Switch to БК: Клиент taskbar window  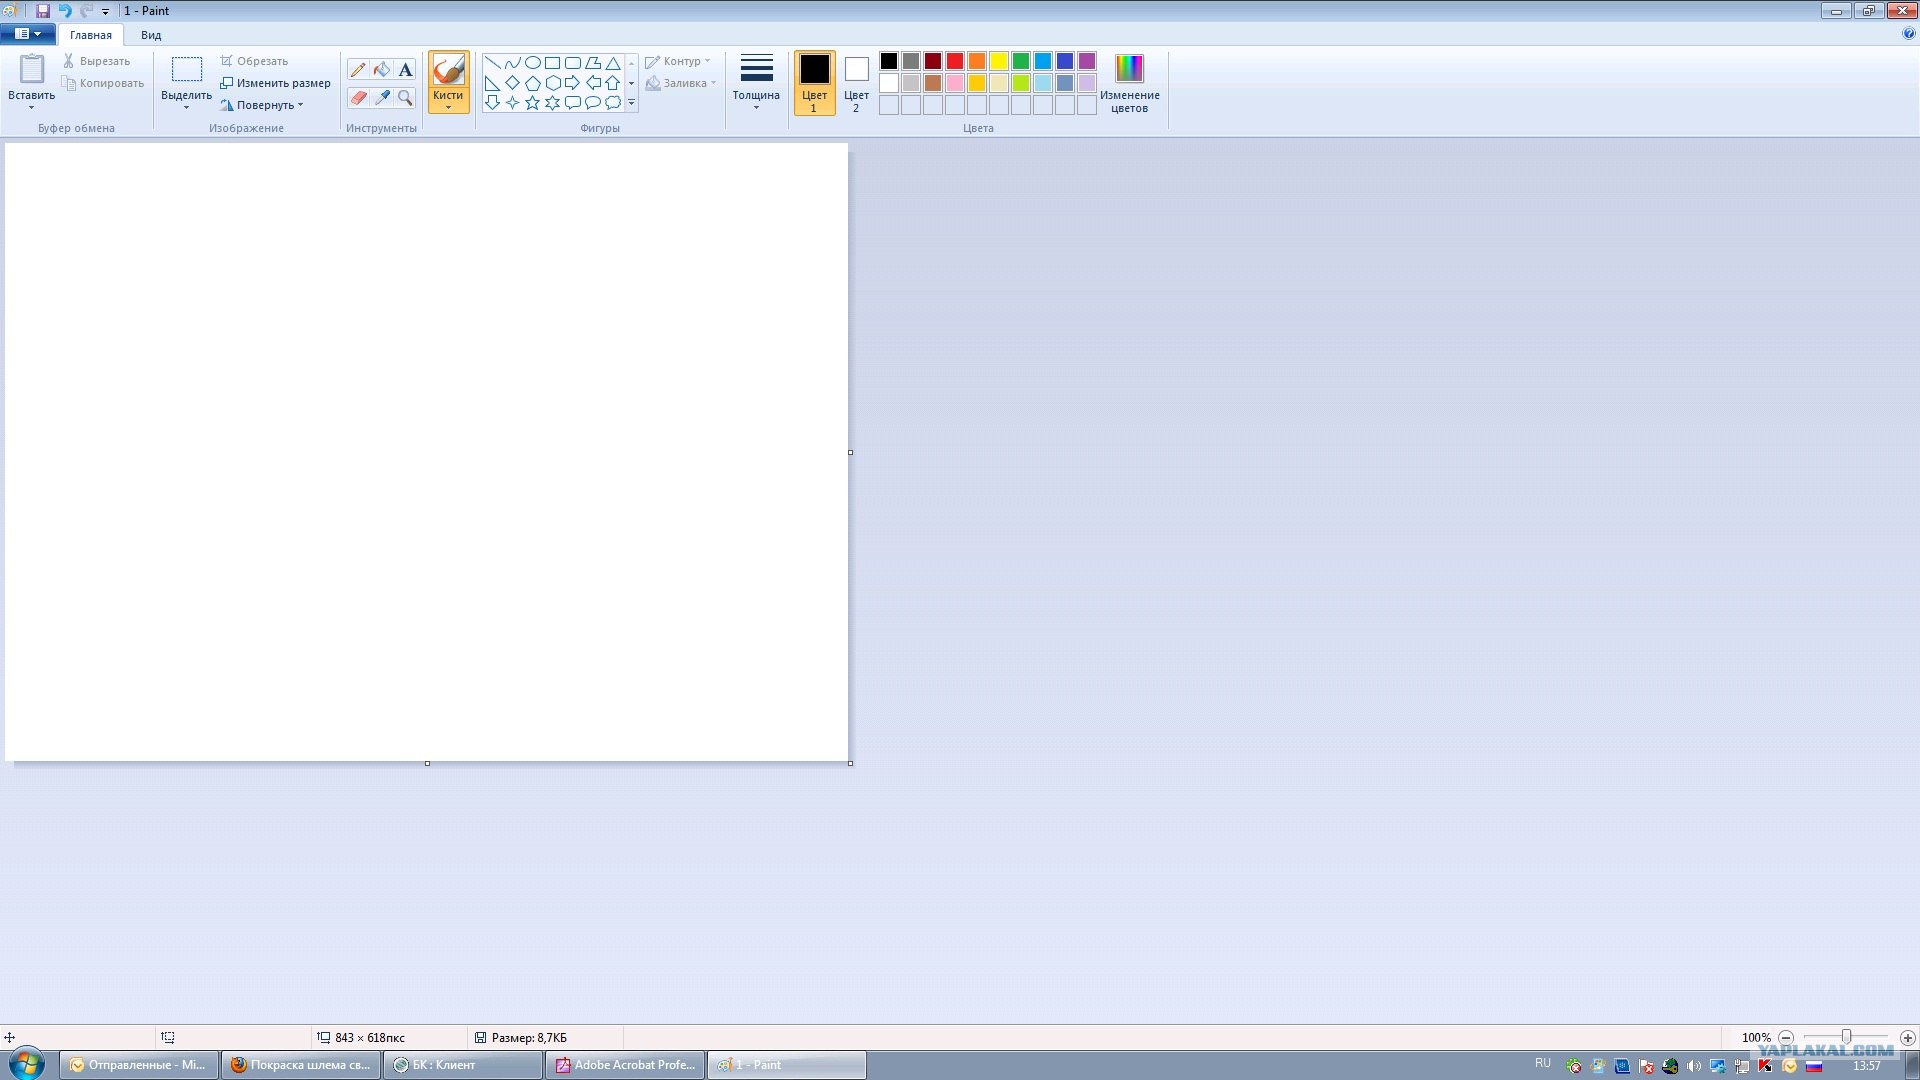click(463, 1065)
